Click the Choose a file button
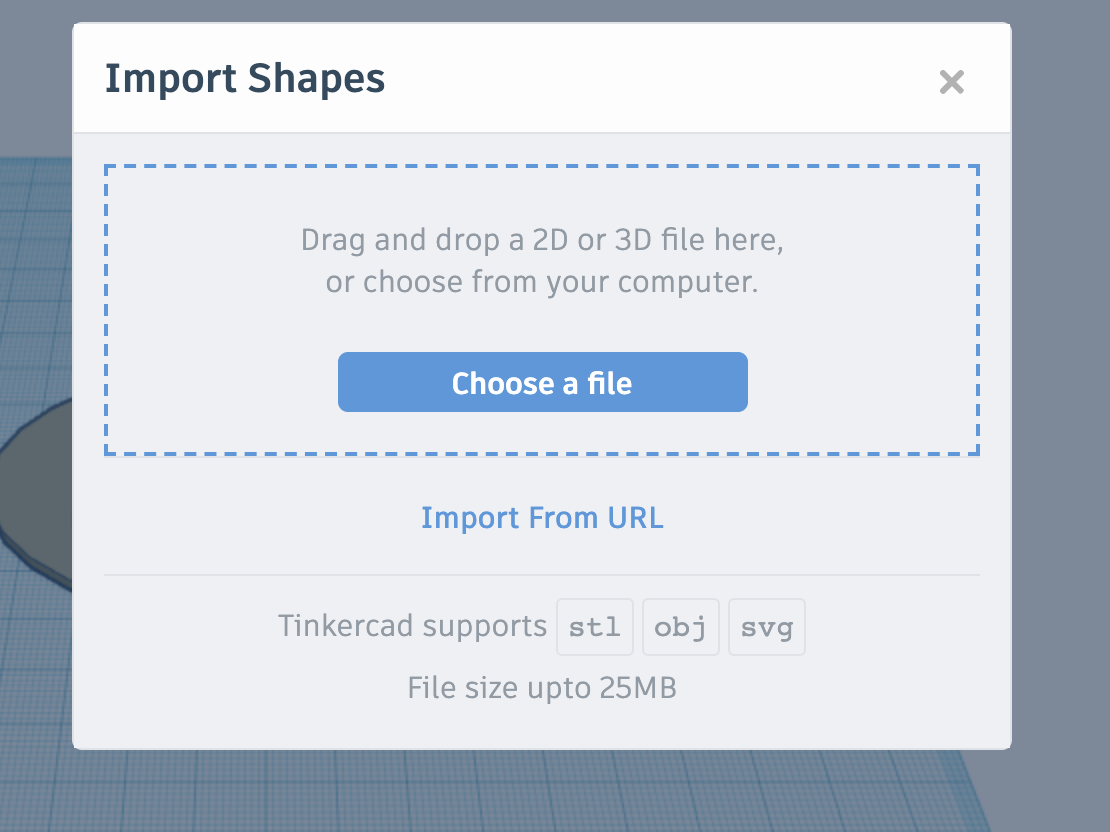 (542, 382)
